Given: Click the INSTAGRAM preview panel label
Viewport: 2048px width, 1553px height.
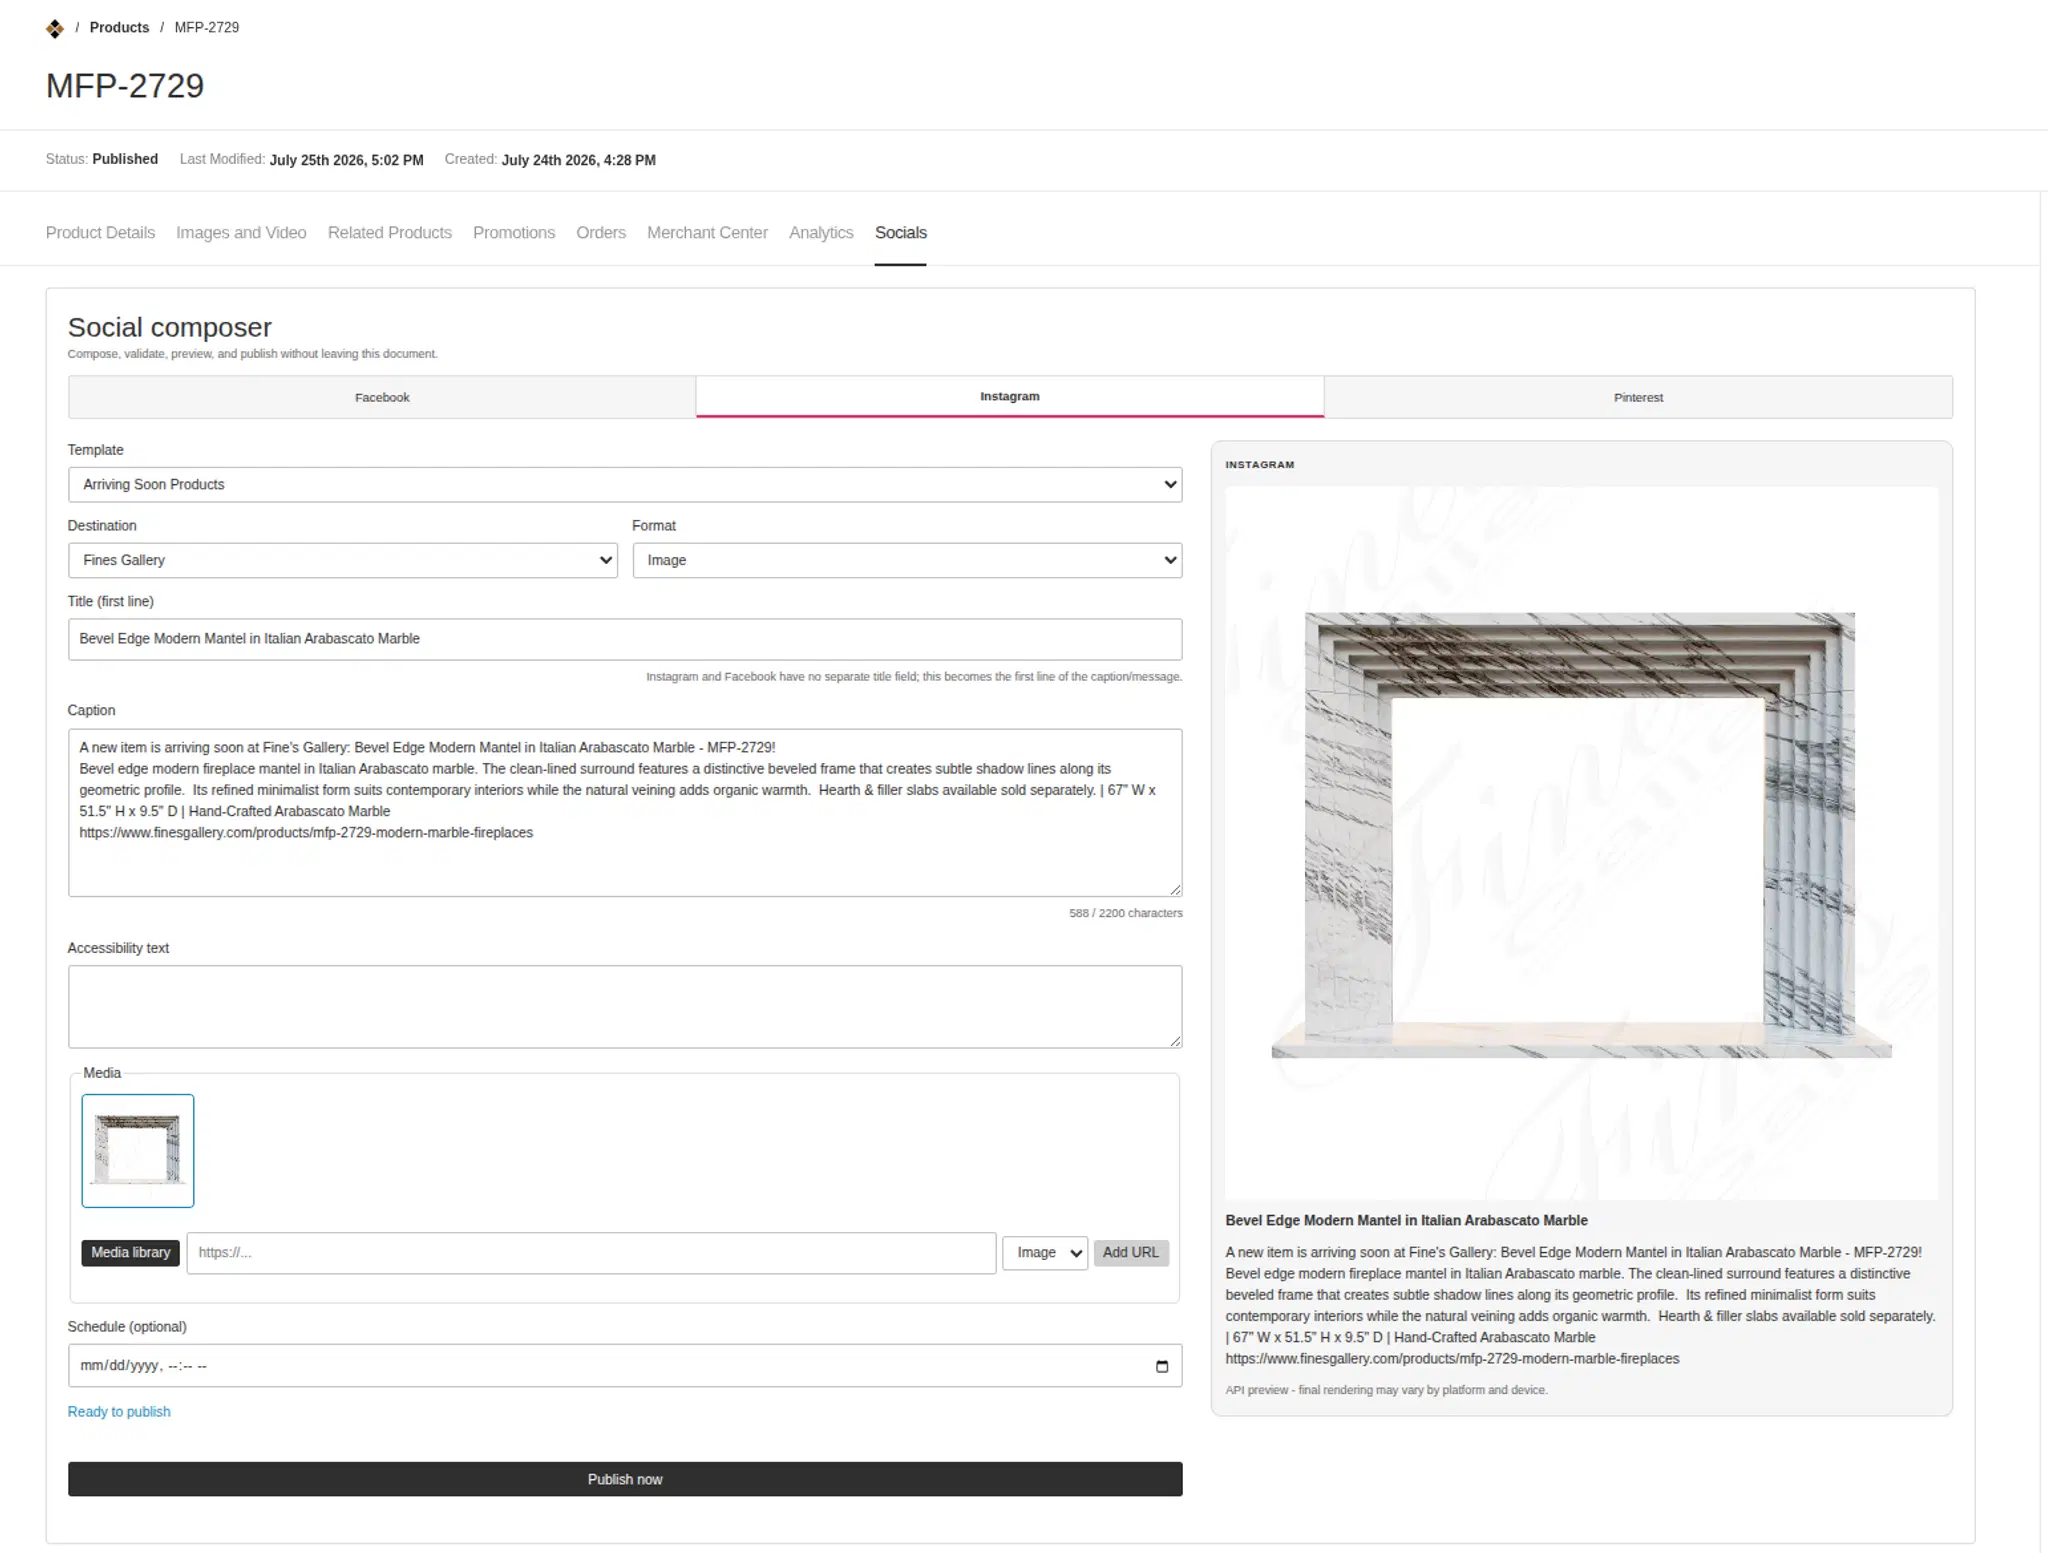Looking at the screenshot, I should pos(1260,465).
